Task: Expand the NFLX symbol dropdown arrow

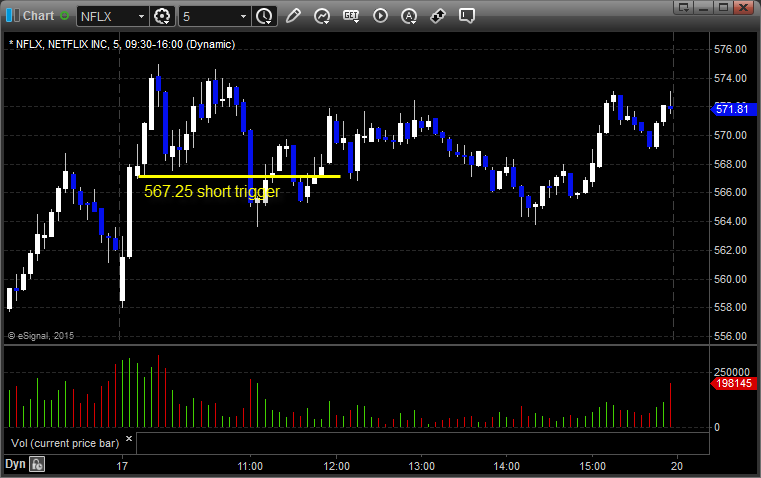Action: [141, 16]
